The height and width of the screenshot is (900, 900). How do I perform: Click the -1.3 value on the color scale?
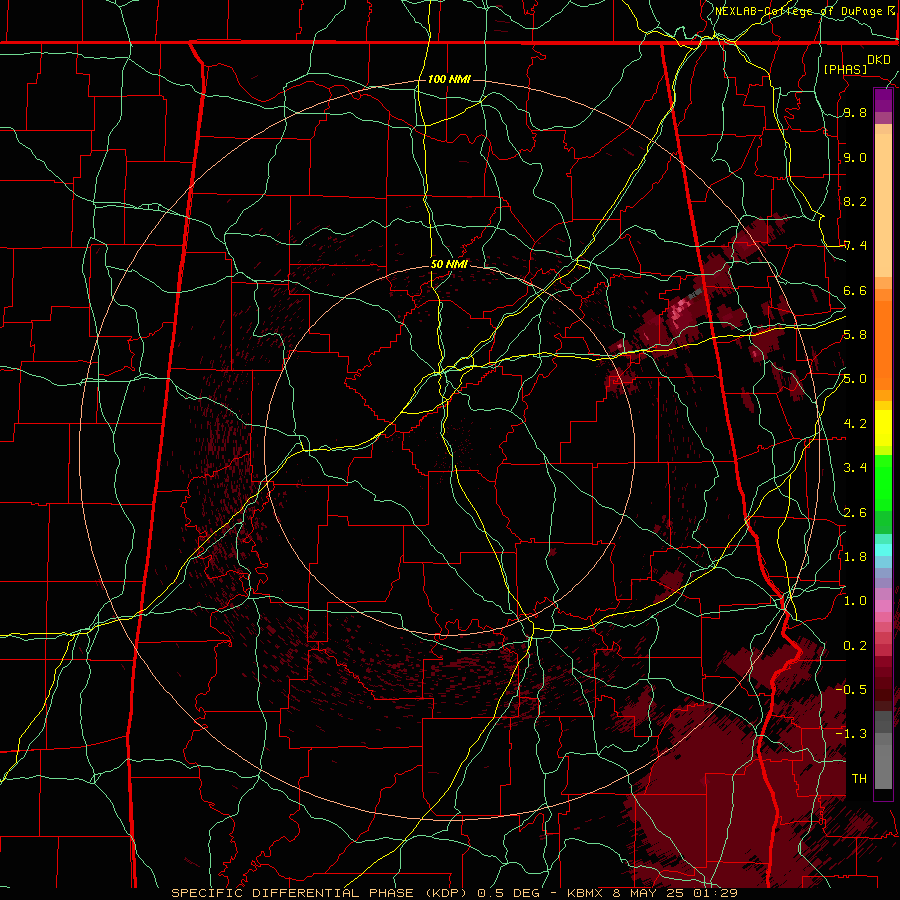pyautogui.click(x=852, y=734)
